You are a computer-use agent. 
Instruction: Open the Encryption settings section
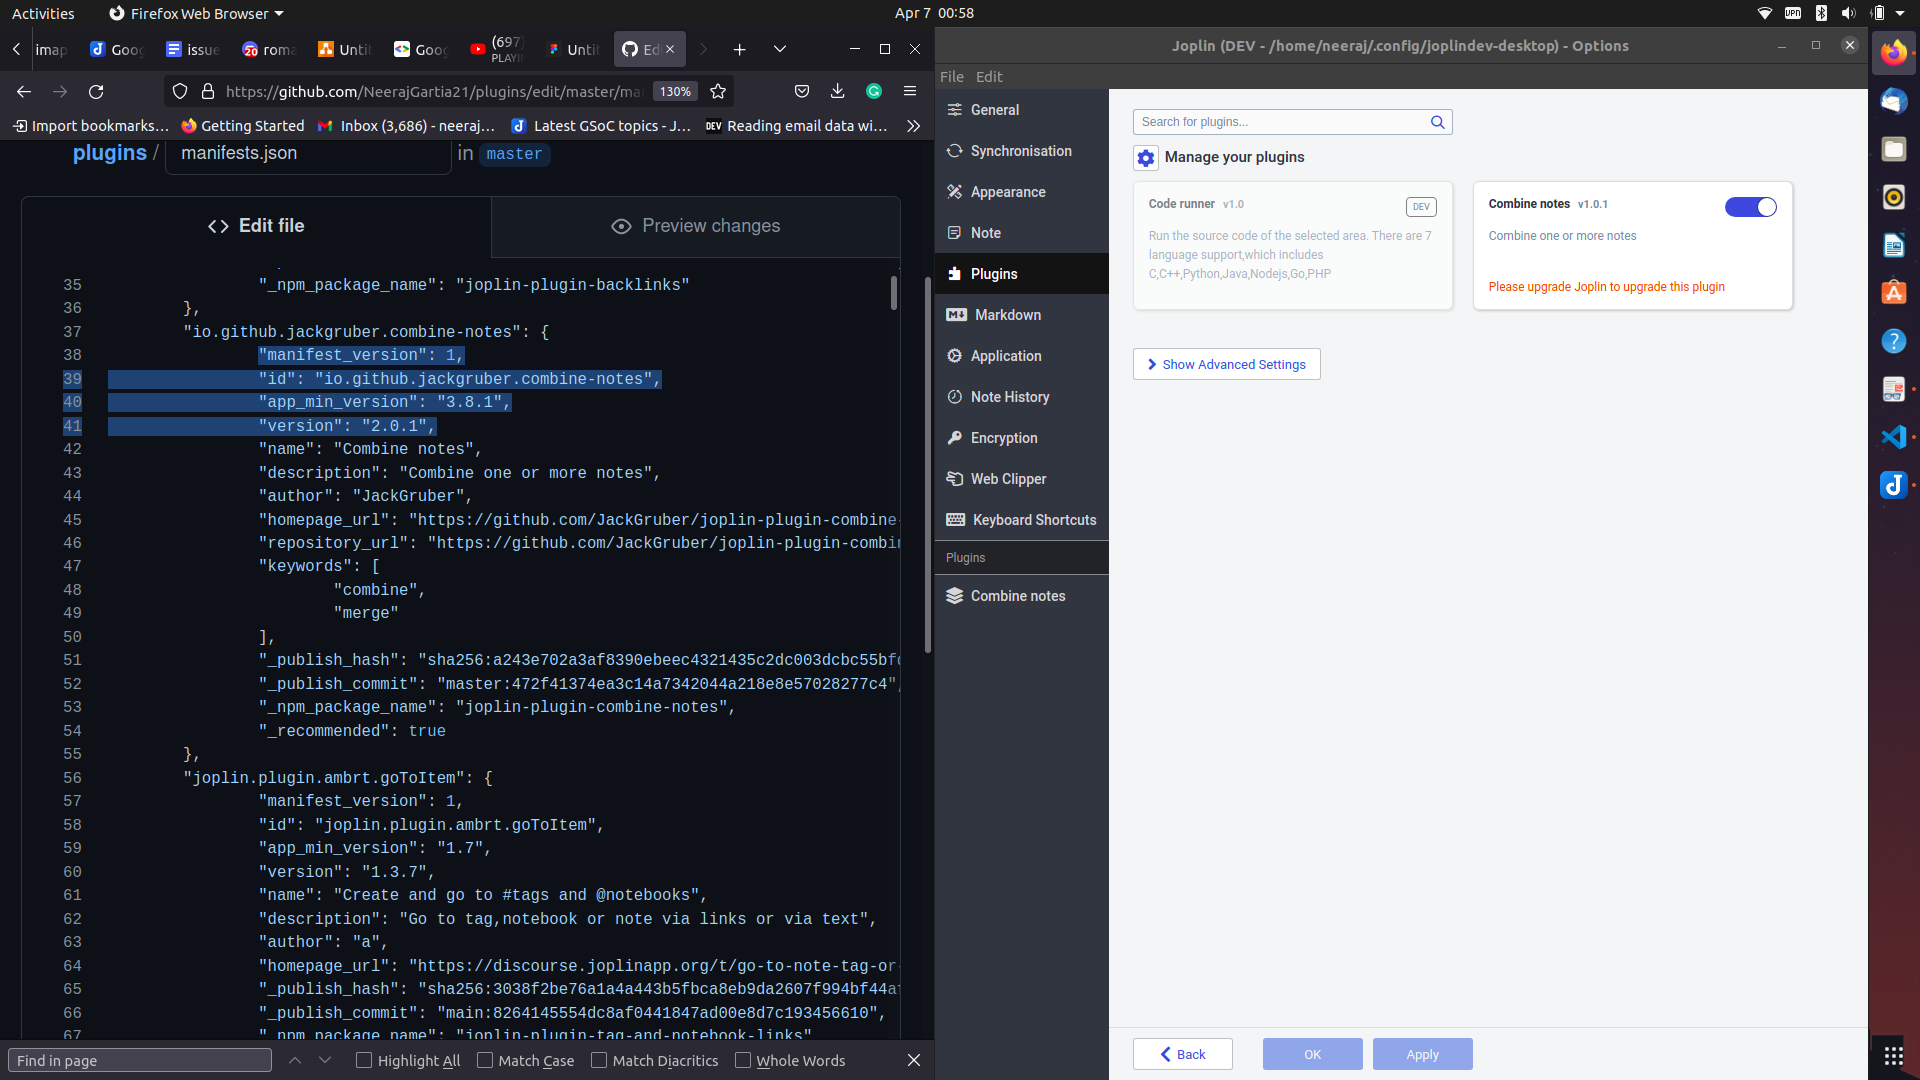point(1003,438)
